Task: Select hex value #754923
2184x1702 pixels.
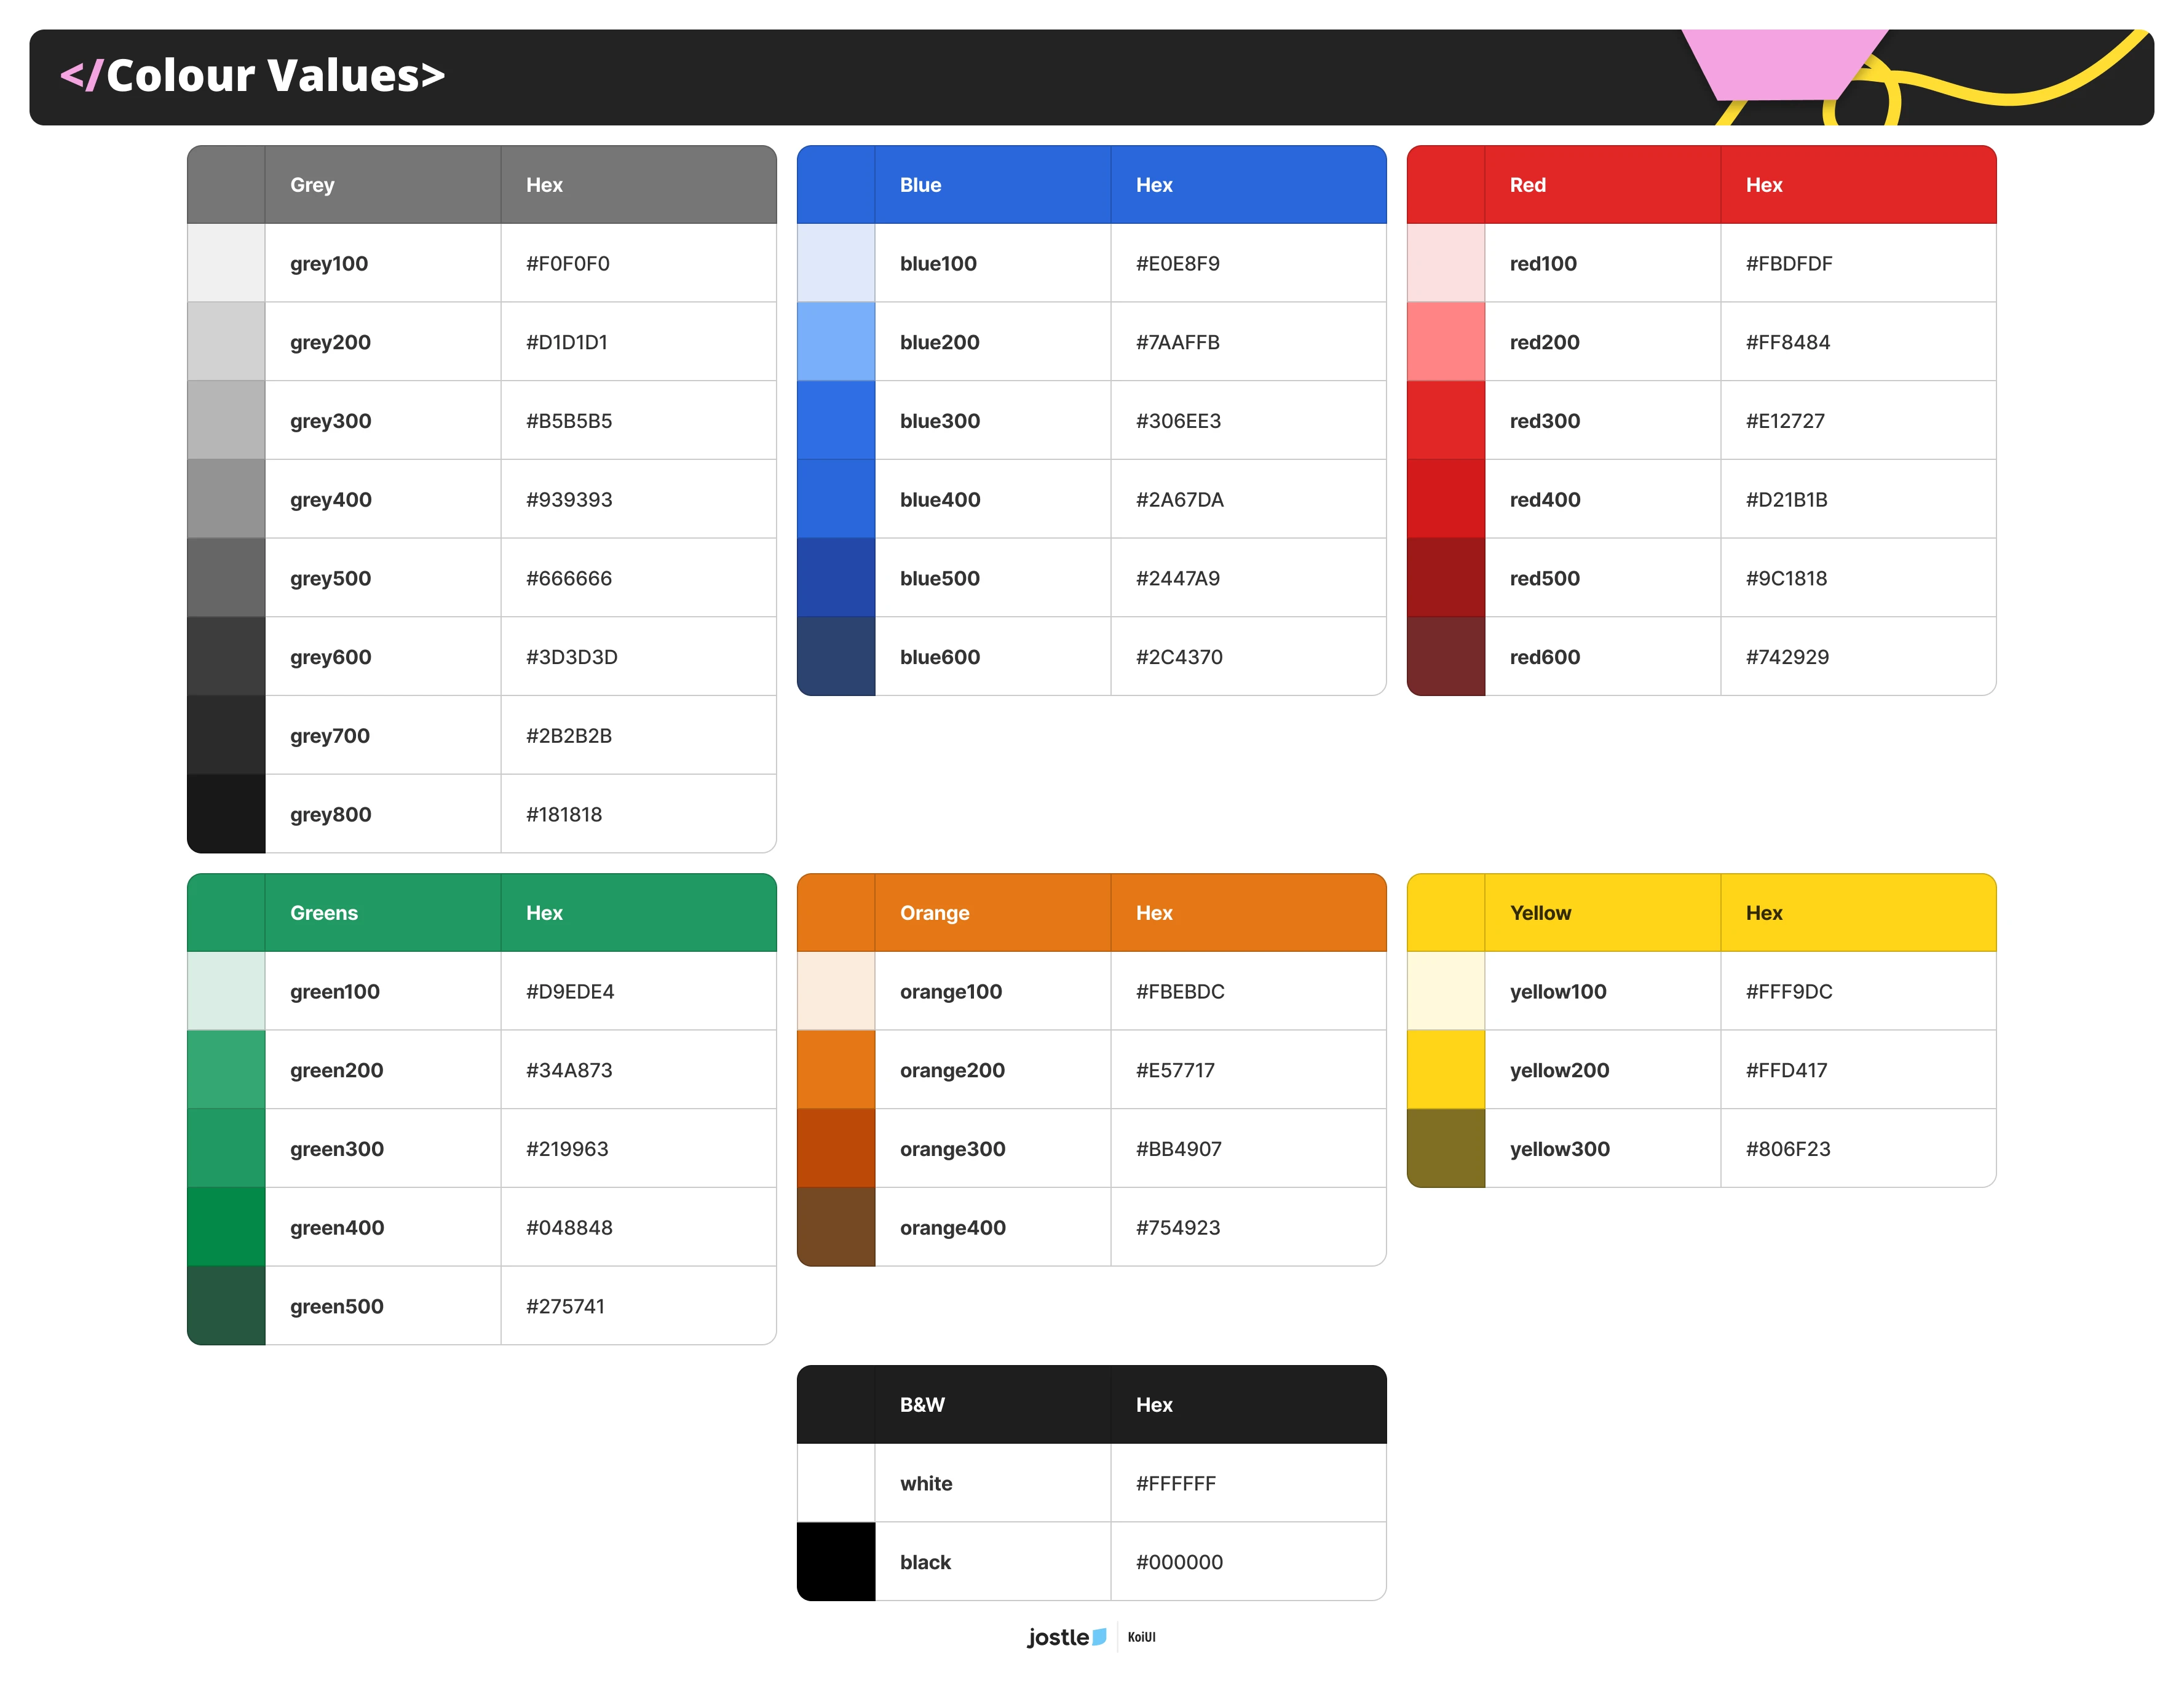Action: pyautogui.click(x=1178, y=1228)
